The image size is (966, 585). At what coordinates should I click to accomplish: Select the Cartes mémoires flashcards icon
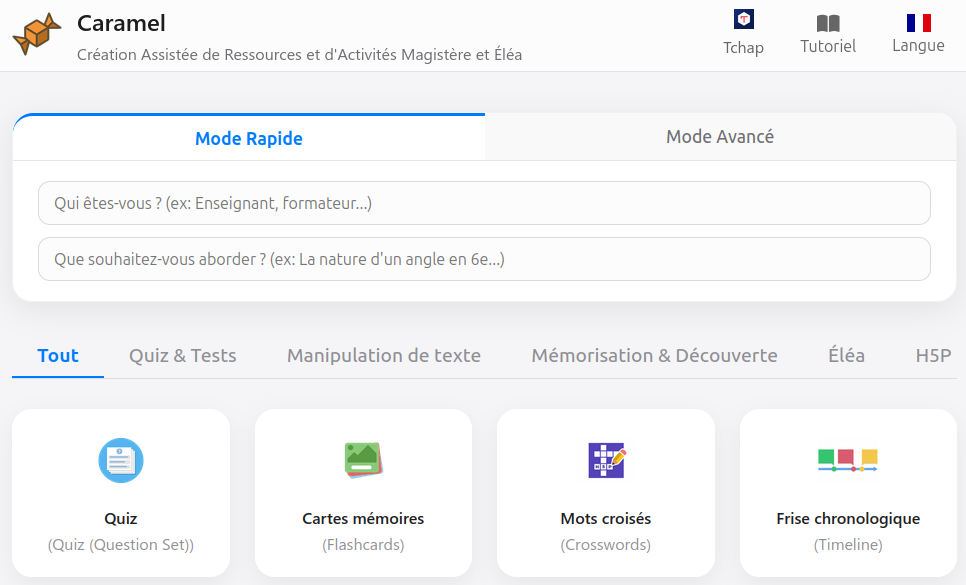pos(363,460)
